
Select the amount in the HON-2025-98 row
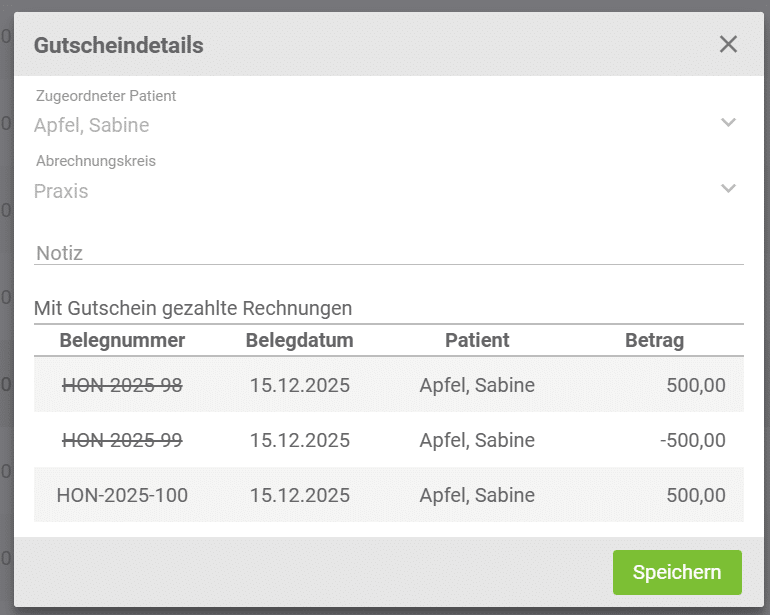(696, 385)
